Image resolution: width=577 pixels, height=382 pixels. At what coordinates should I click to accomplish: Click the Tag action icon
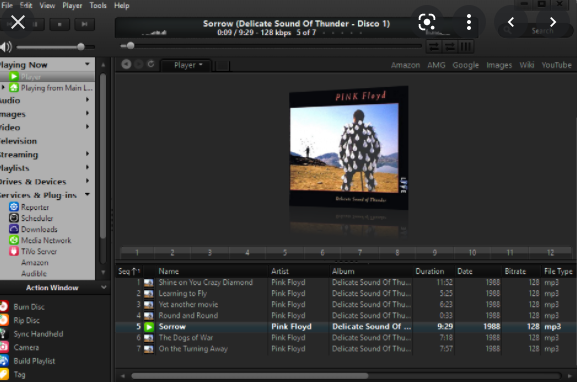[x=4, y=374]
